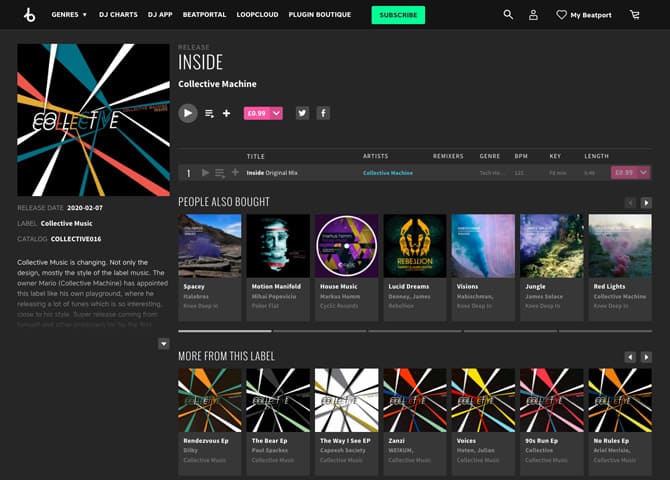Click the user account icon
Viewport: 670px width, 480px height.
point(534,15)
